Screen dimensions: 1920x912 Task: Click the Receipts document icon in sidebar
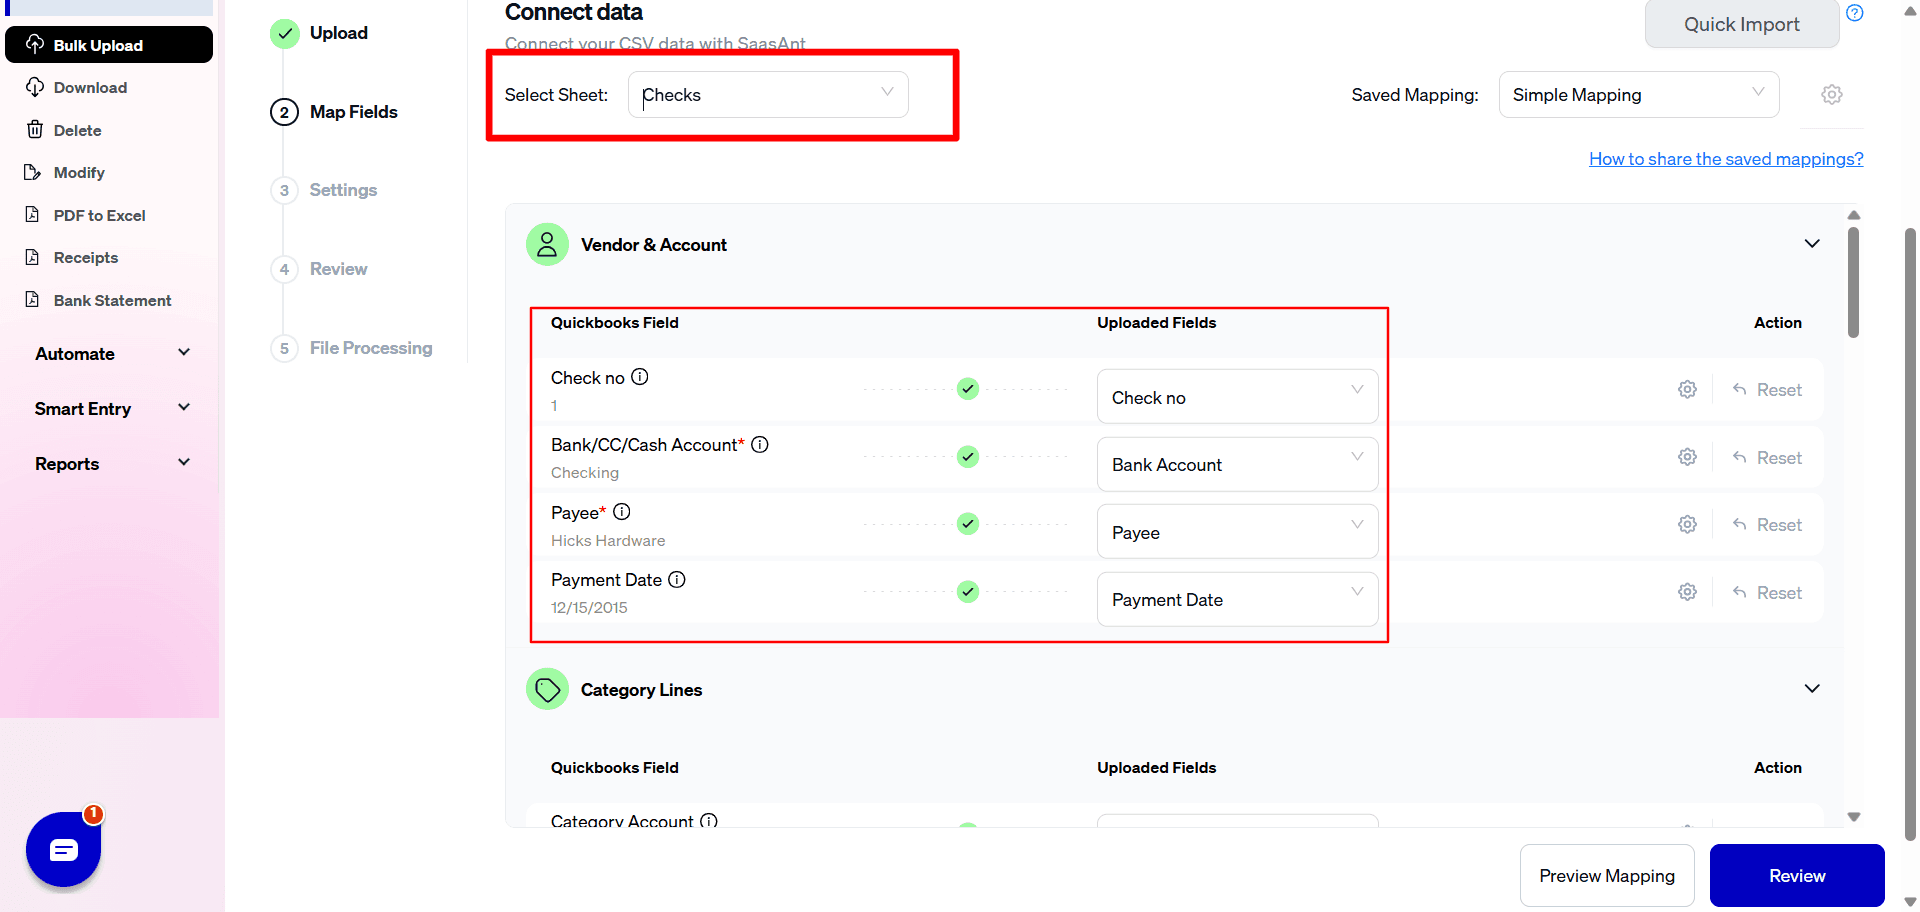[x=33, y=257]
